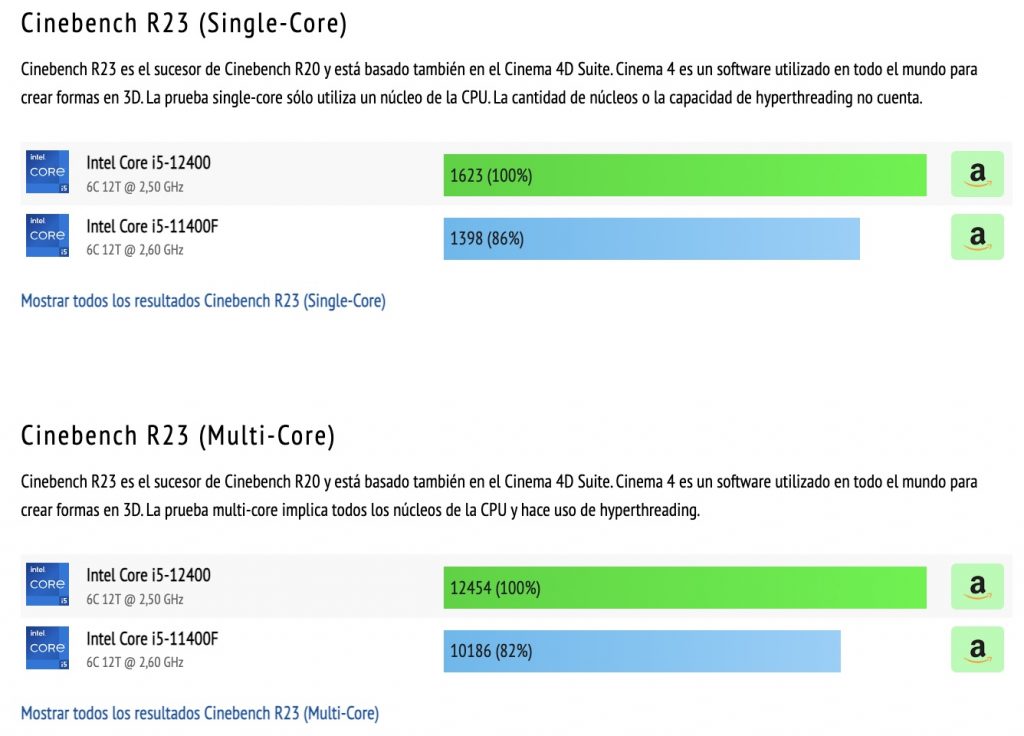Click the 'Cinebench R23 (Multi-Core)' heading
The width and height of the screenshot is (1024, 736).
click(178, 435)
